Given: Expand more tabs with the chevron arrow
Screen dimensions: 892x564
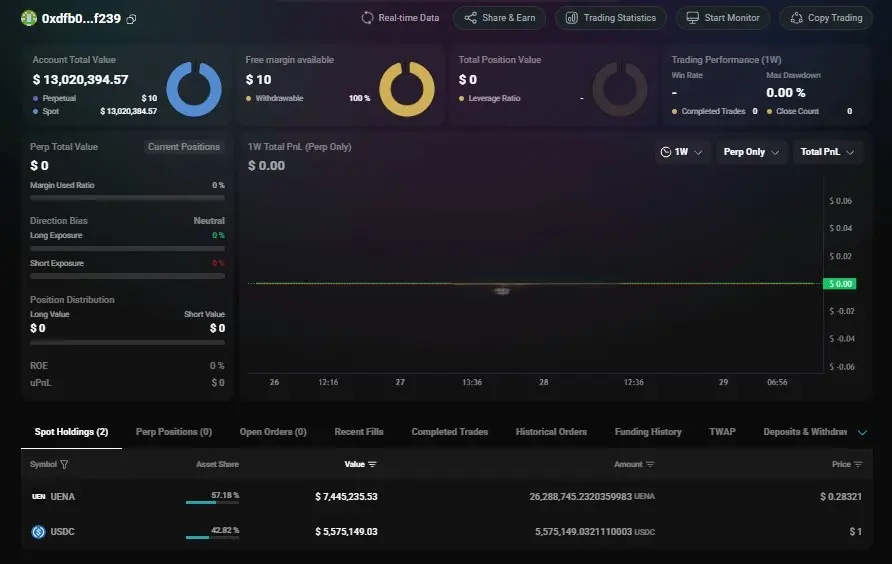Looking at the screenshot, I should 862,433.
